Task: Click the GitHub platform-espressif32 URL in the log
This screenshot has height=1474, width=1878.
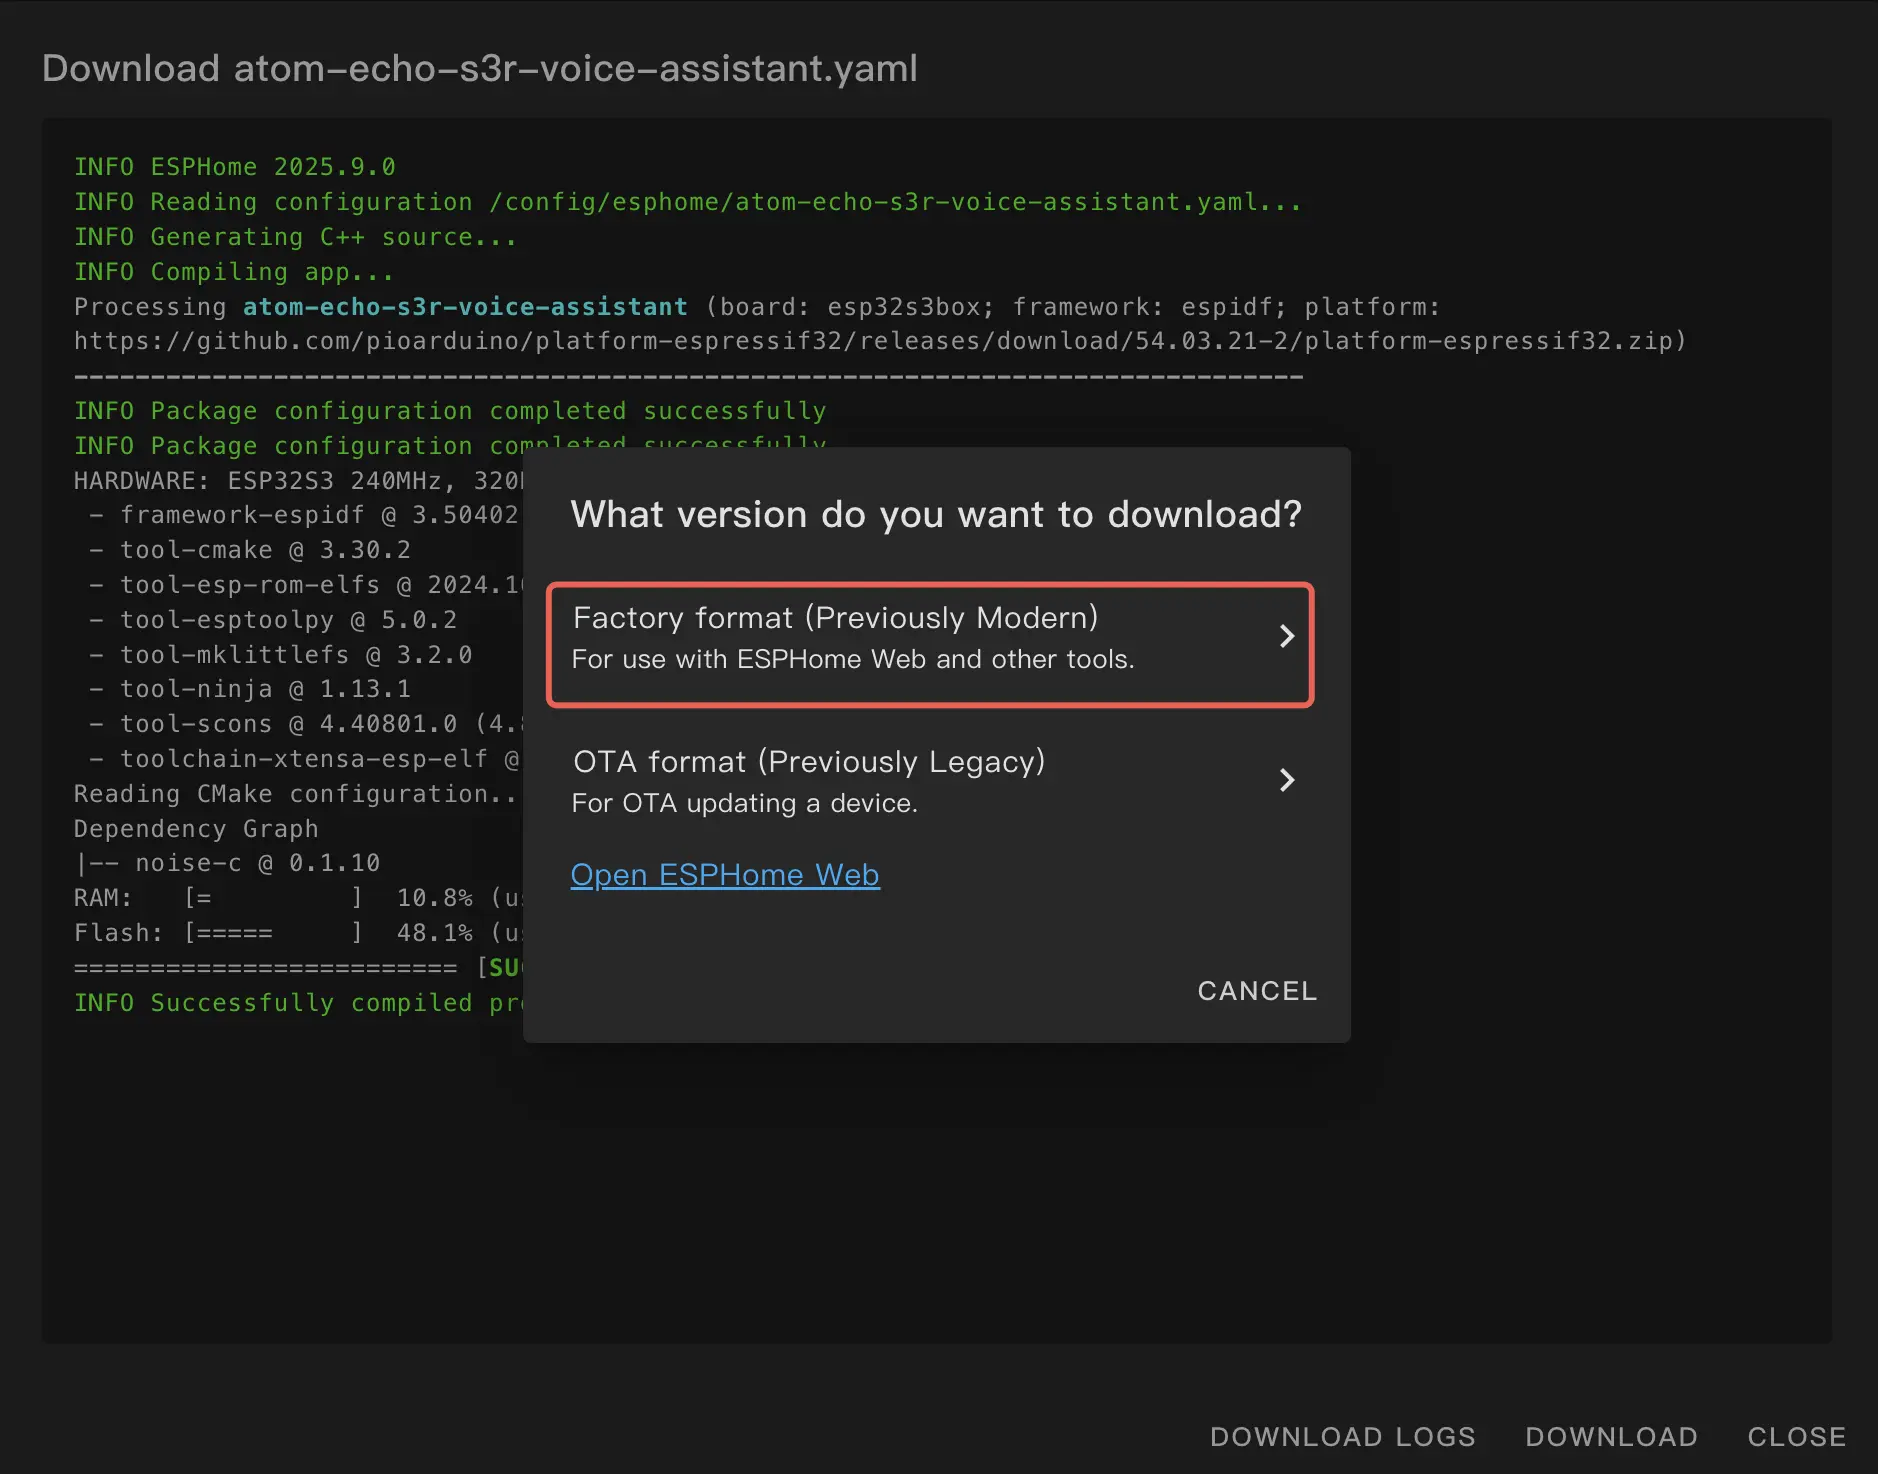Action: [x=879, y=342]
